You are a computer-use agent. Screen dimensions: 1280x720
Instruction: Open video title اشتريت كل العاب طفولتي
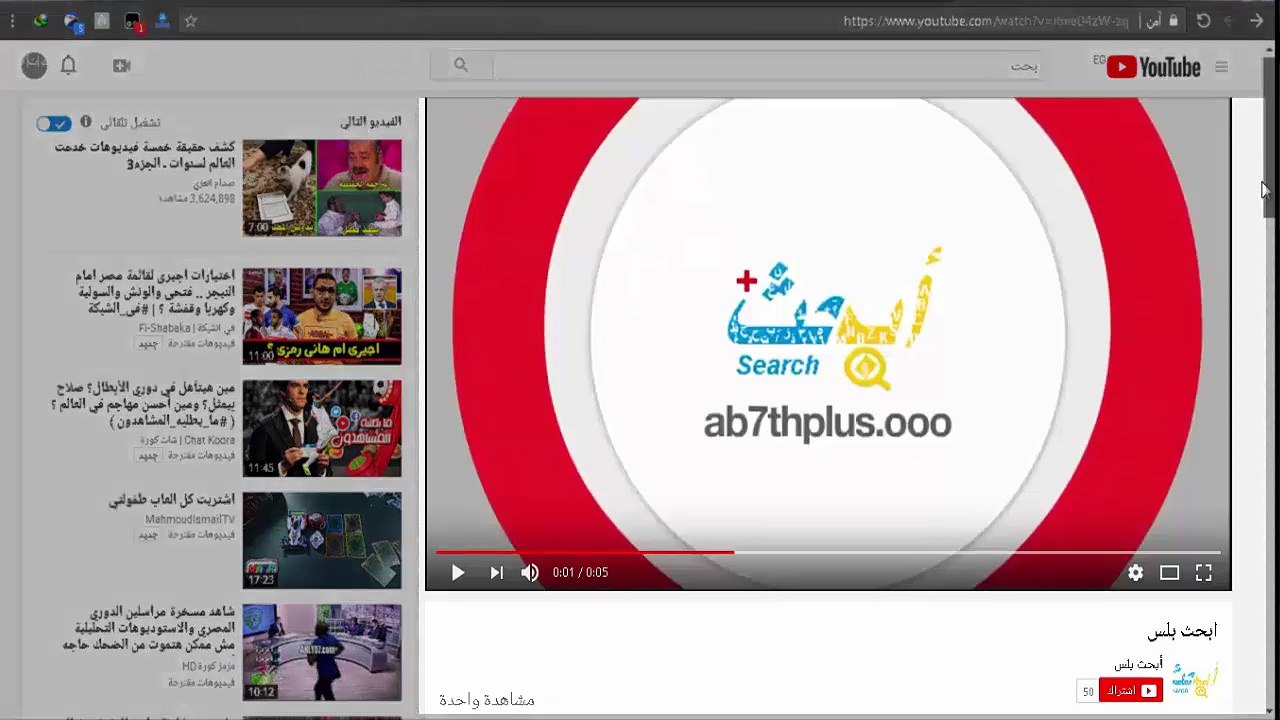click(x=172, y=499)
